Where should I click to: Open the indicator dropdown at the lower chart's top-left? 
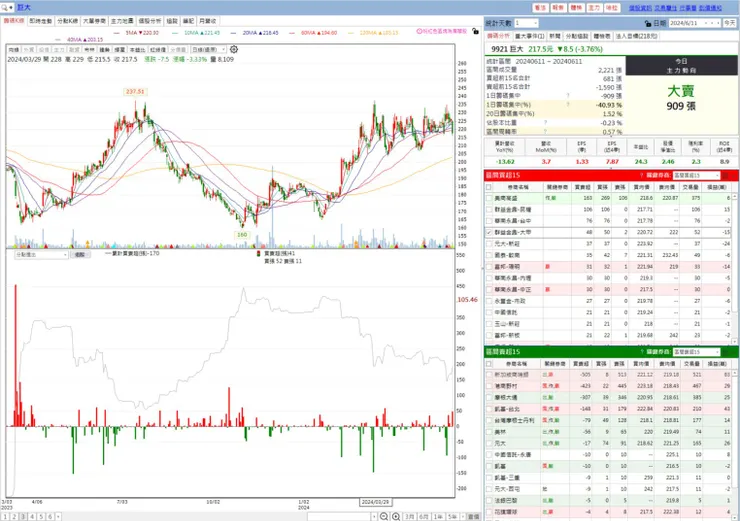(x=42, y=254)
